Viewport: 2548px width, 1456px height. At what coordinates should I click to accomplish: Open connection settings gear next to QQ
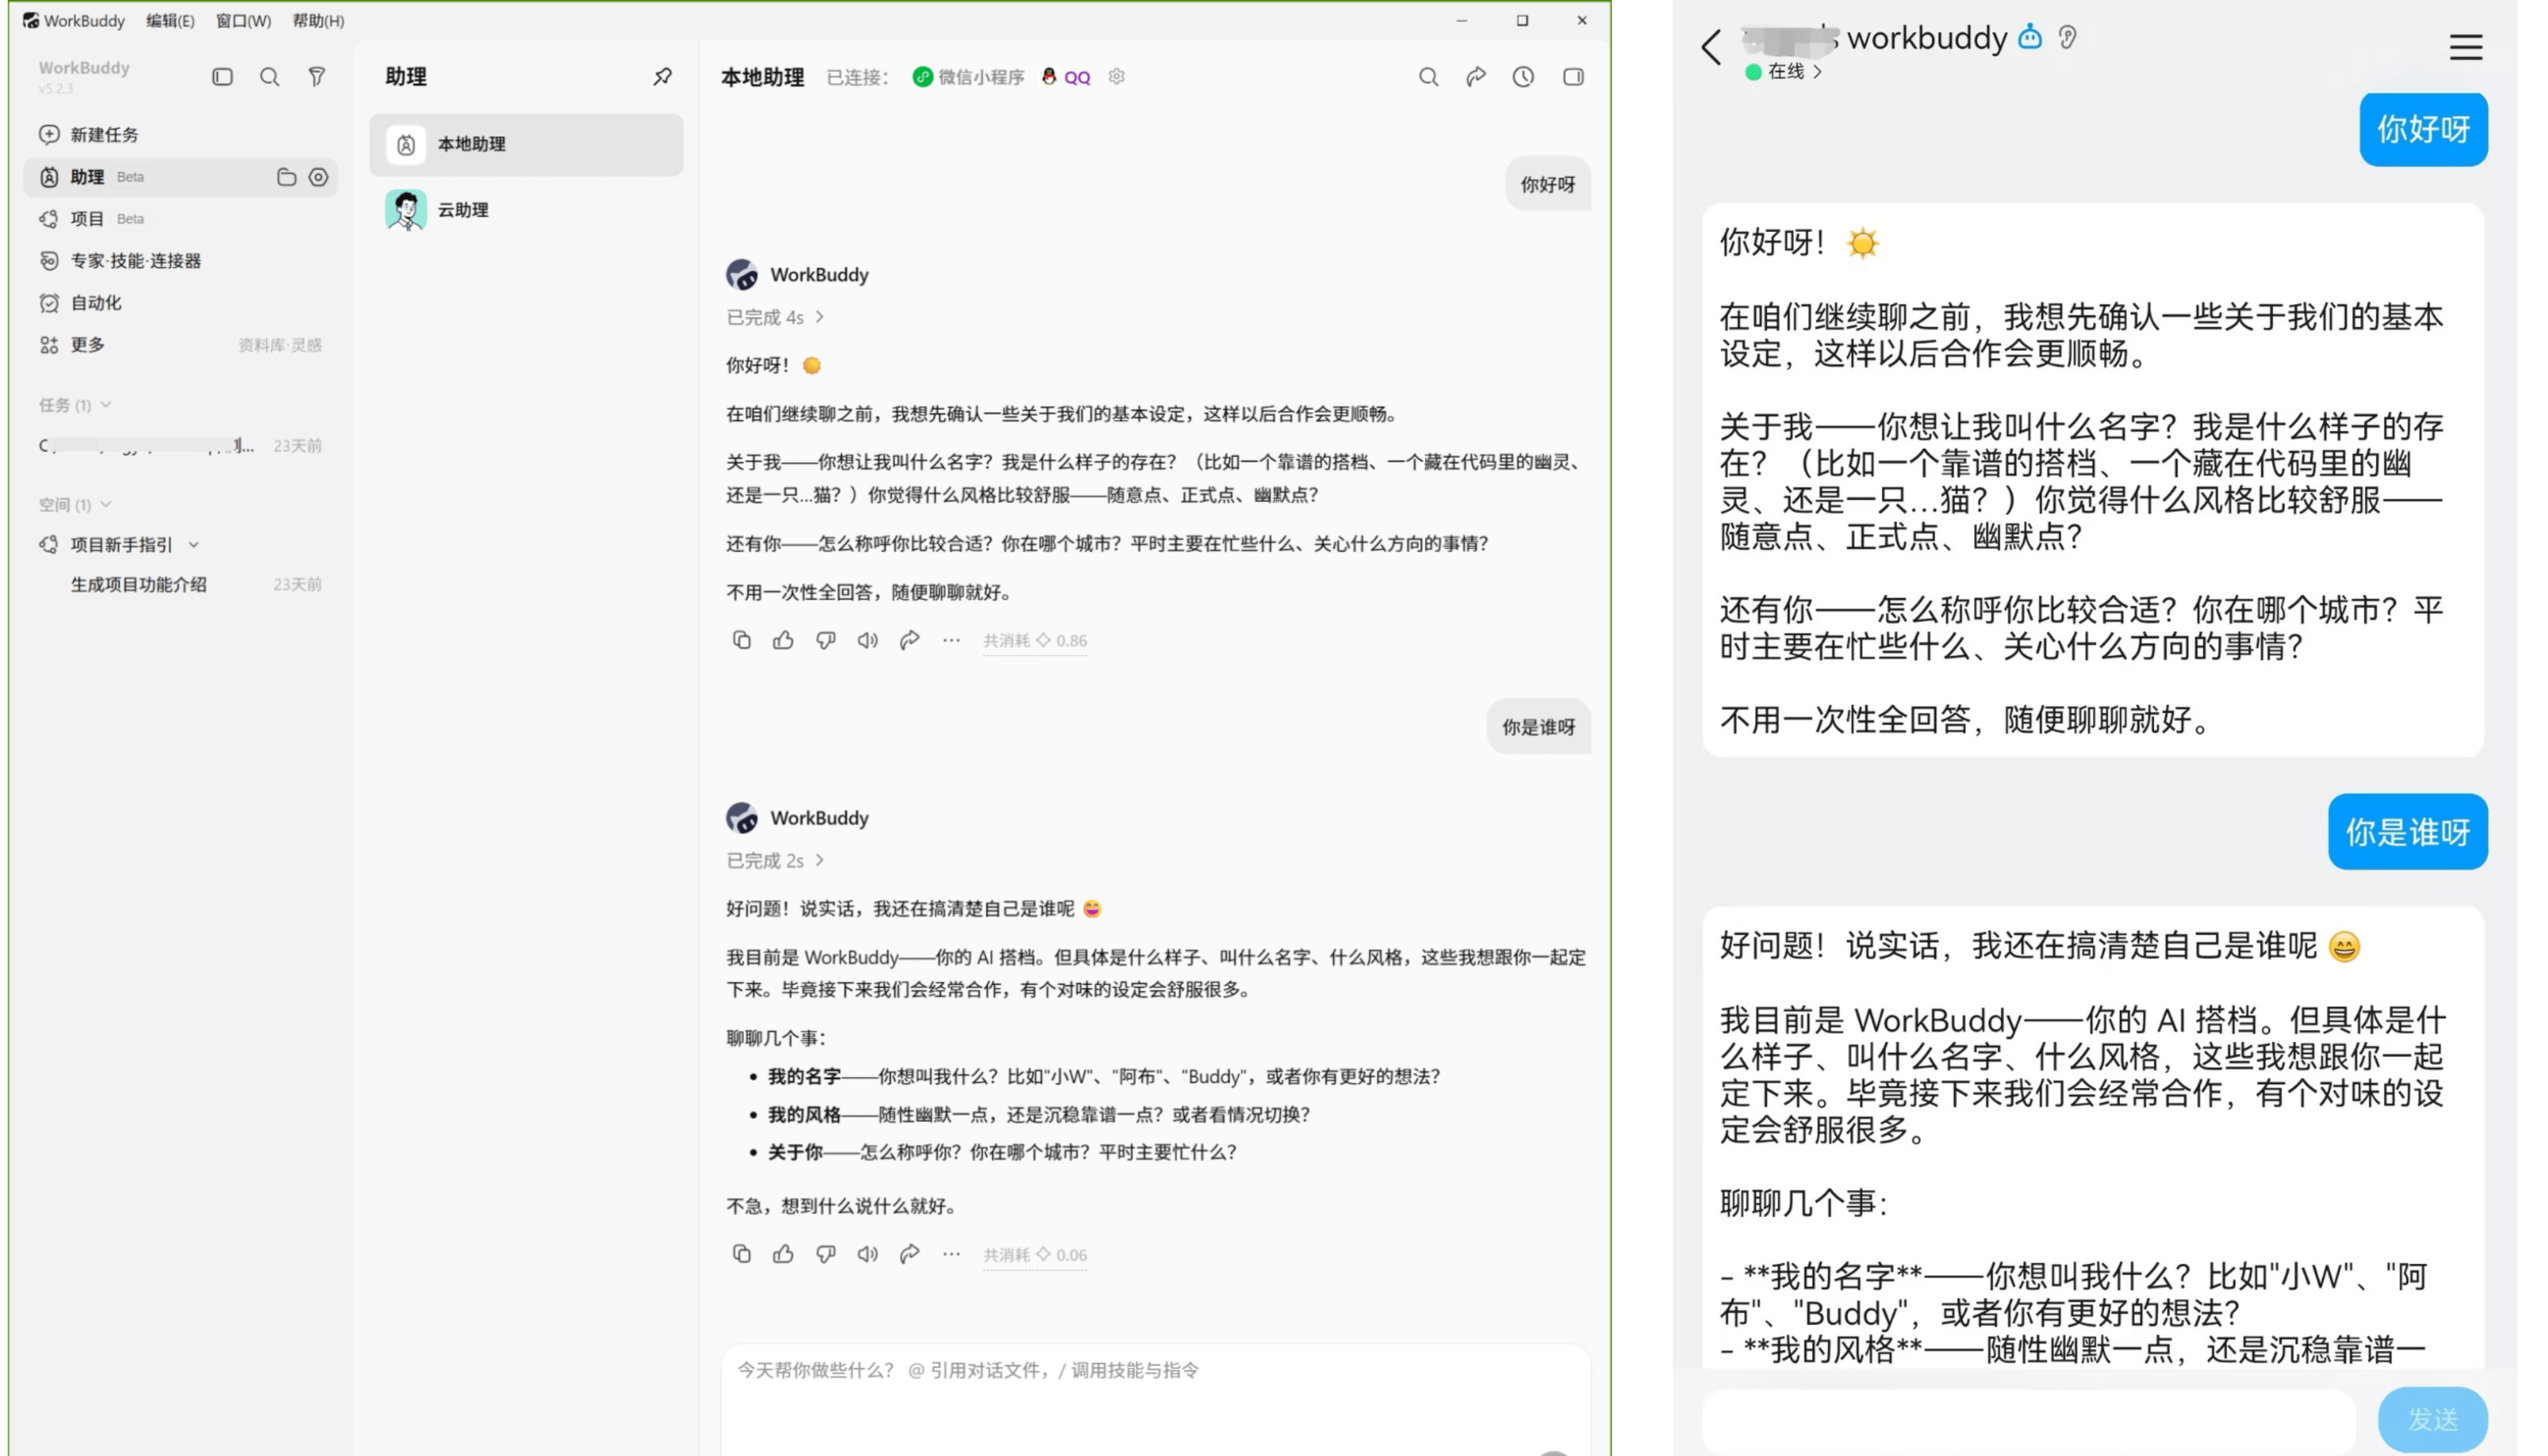1116,77
